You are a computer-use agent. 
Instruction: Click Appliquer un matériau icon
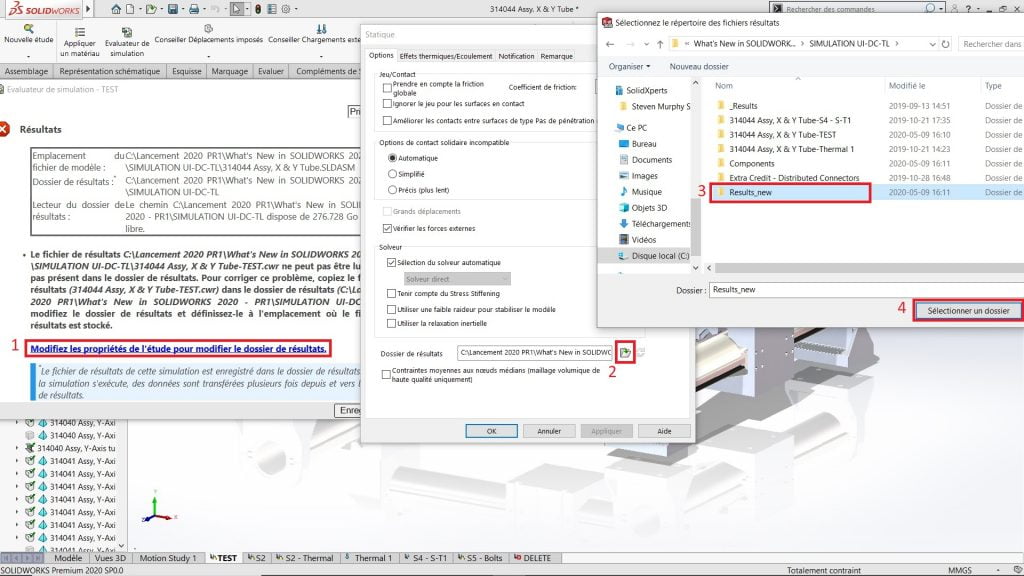pos(80,32)
